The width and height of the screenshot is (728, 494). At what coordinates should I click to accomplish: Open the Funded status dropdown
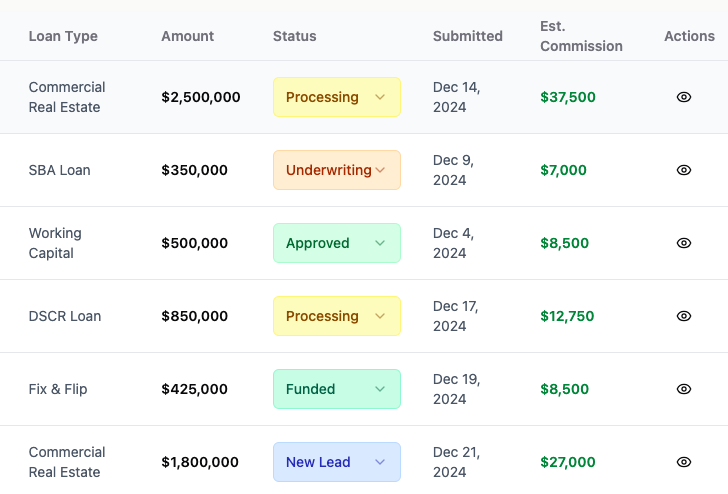click(337, 389)
